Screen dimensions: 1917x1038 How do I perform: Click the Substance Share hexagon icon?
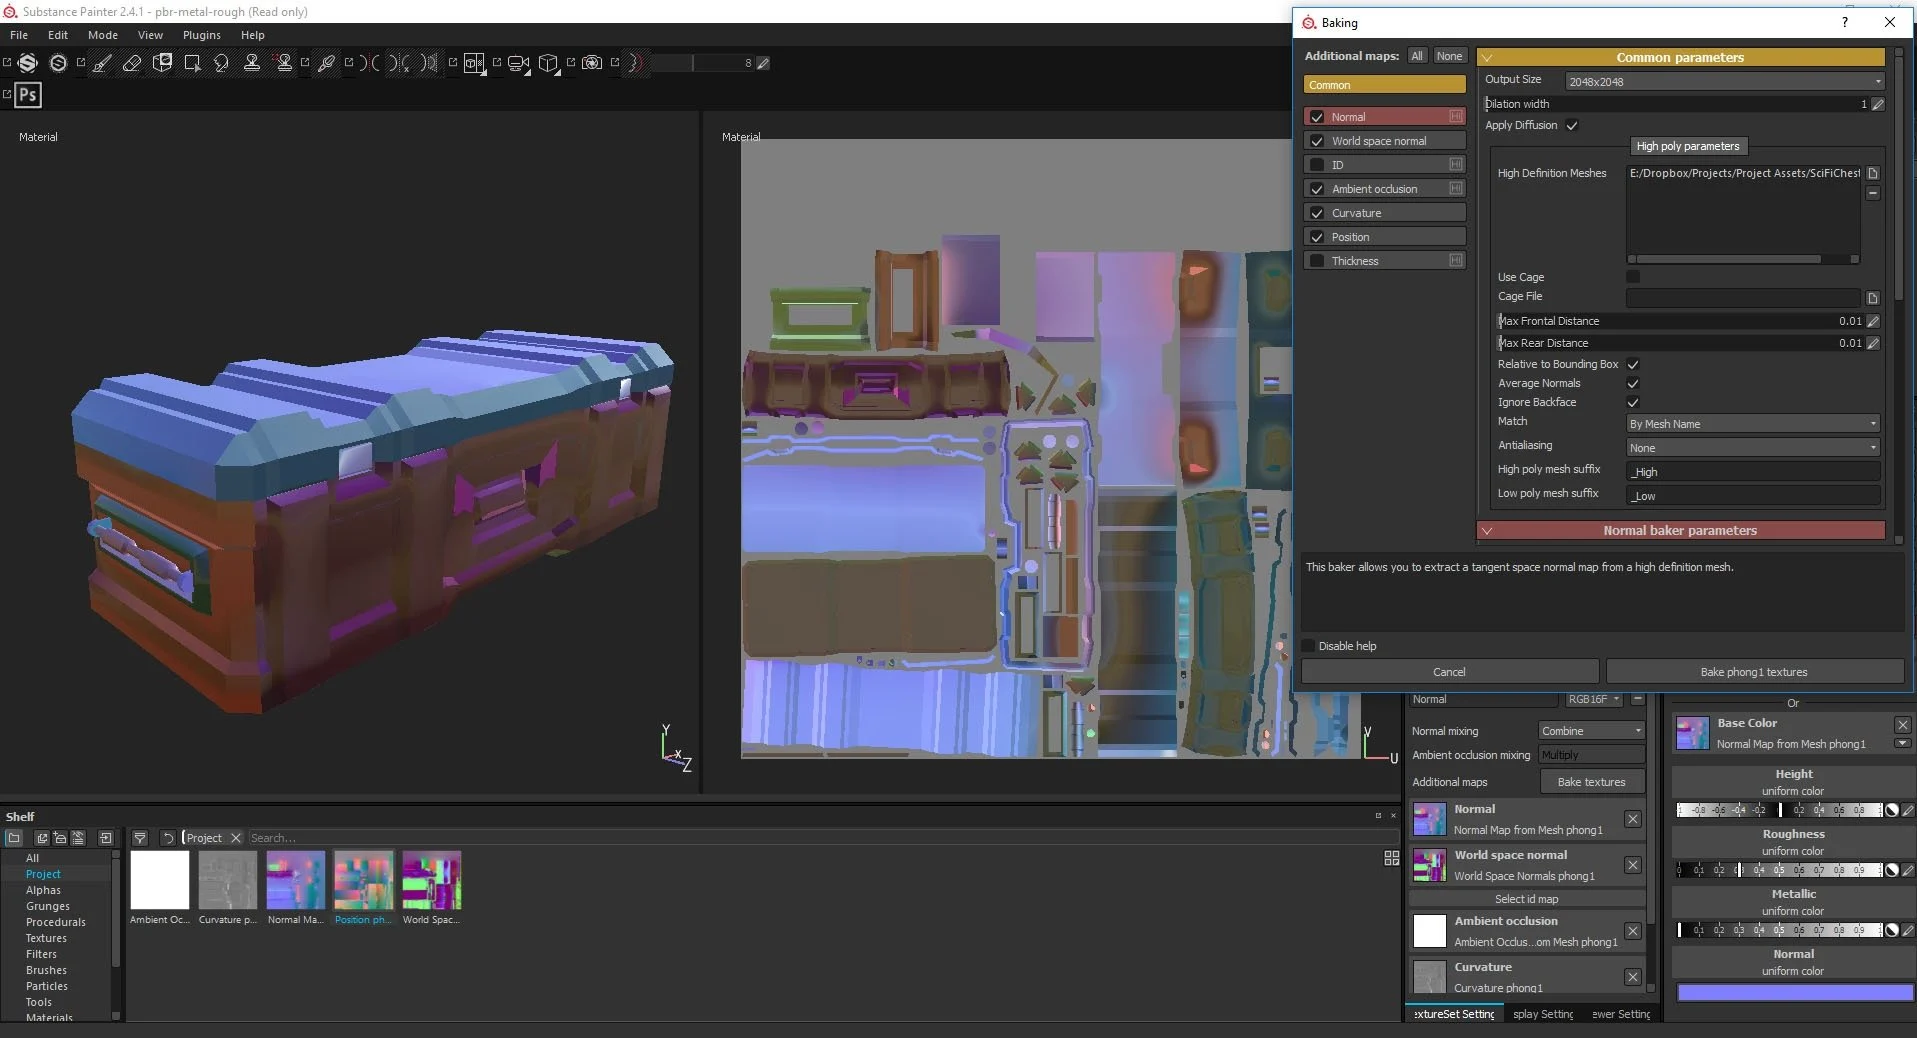[28, 63]
